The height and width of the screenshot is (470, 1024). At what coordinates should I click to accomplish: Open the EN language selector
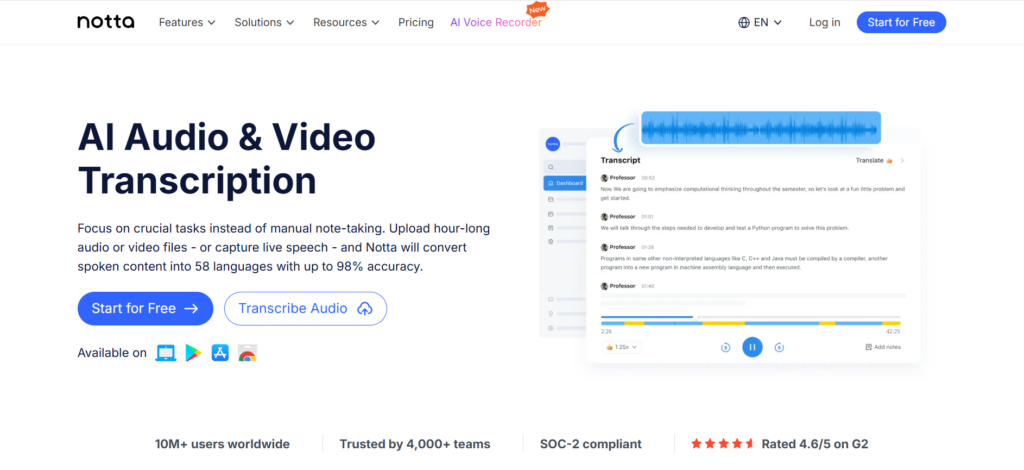[760, 22]
